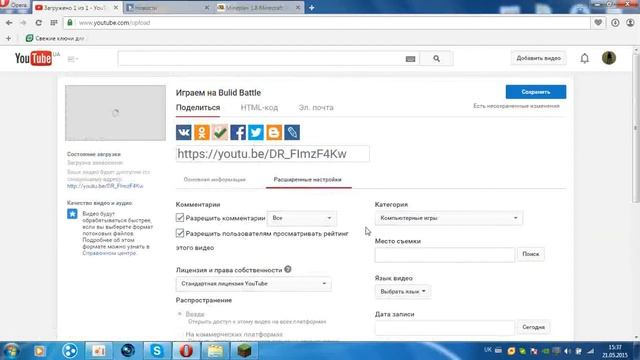Open Minecraft from the taskbar

(244, 351)
